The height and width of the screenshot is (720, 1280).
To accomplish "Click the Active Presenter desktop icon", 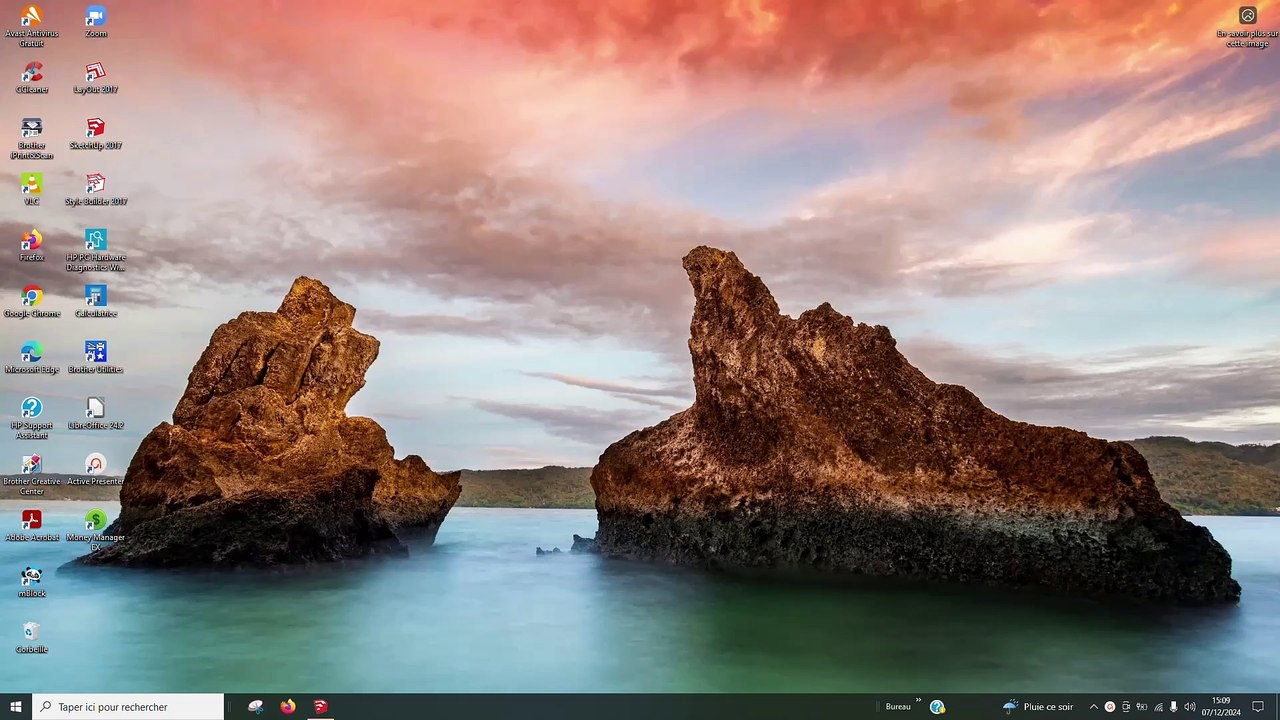I will (x=95, y=465).
